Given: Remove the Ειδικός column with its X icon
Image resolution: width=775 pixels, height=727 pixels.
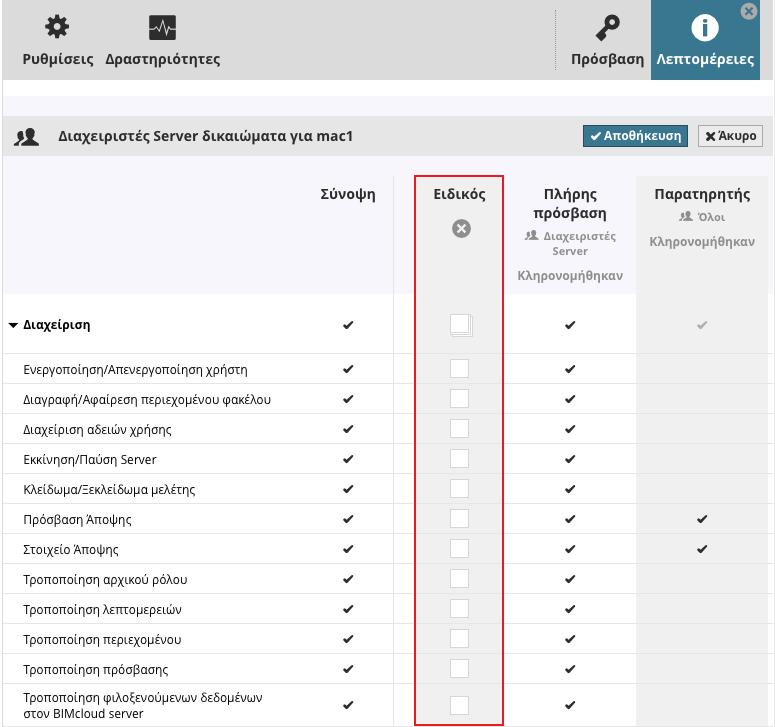Looking at the screenshot, I should click(x=460, y=229).
